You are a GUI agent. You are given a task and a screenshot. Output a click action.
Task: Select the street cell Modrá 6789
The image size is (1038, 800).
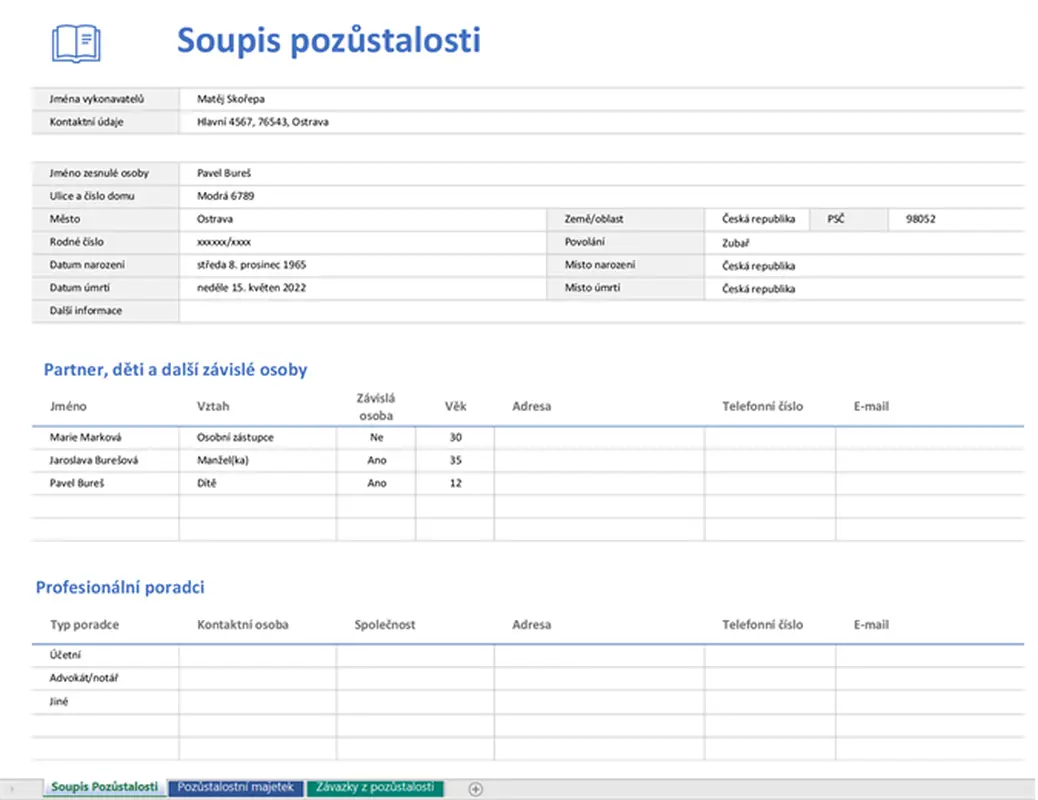601,196
